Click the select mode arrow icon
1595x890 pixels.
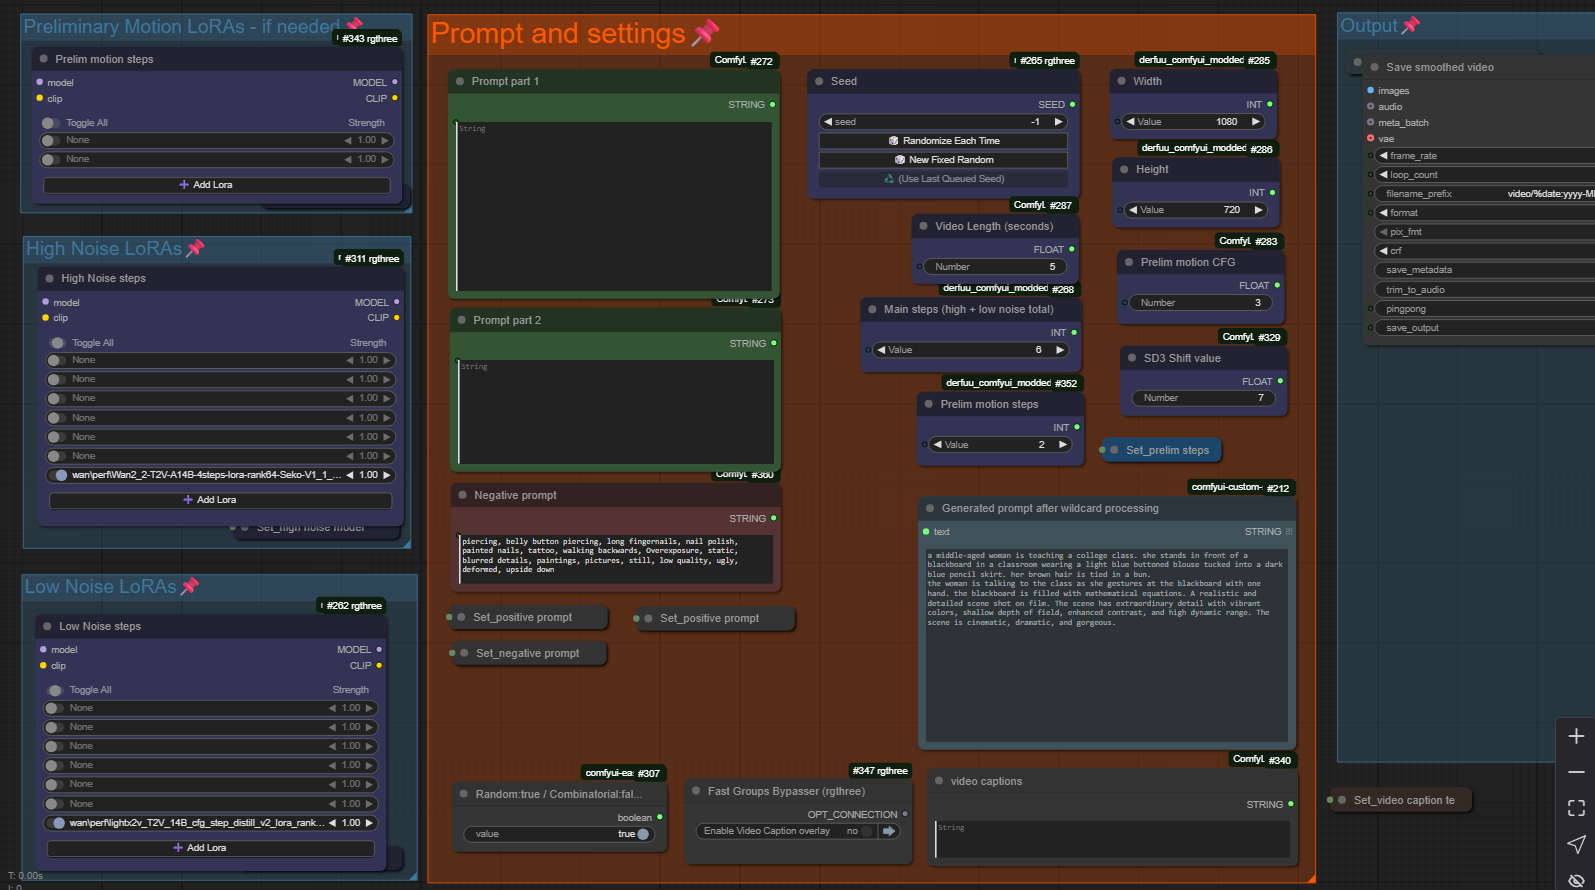(1576, 844)
